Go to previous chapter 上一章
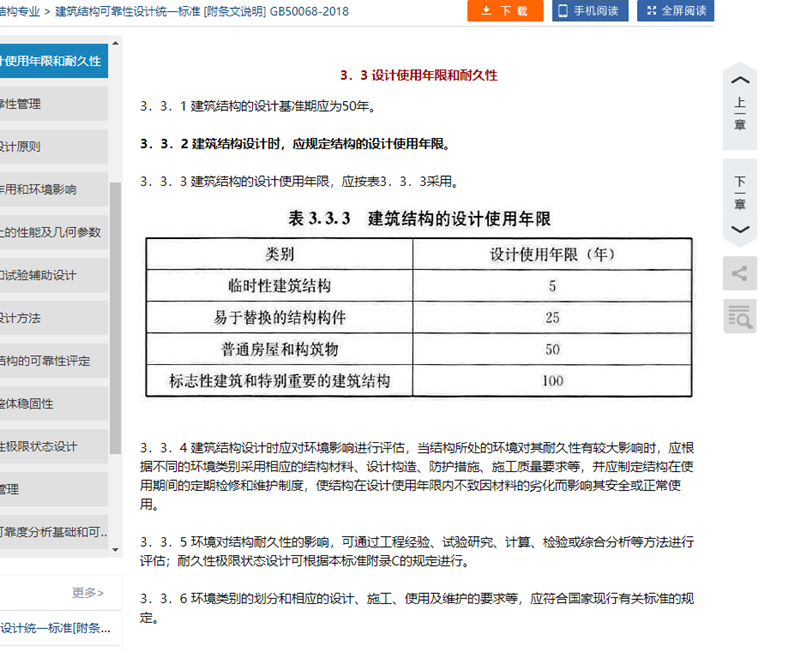The width and height of the screenshot is (800, 651). (740, 106)
